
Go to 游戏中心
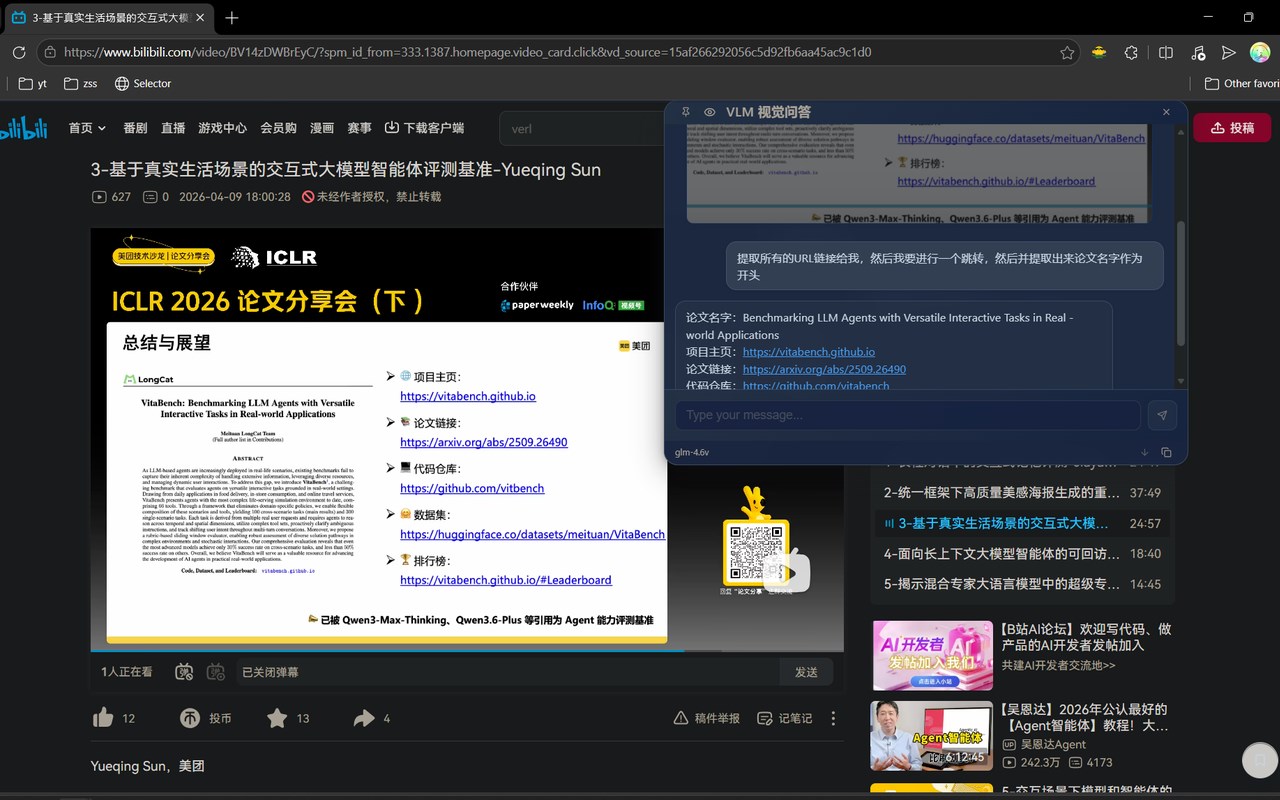222,128
